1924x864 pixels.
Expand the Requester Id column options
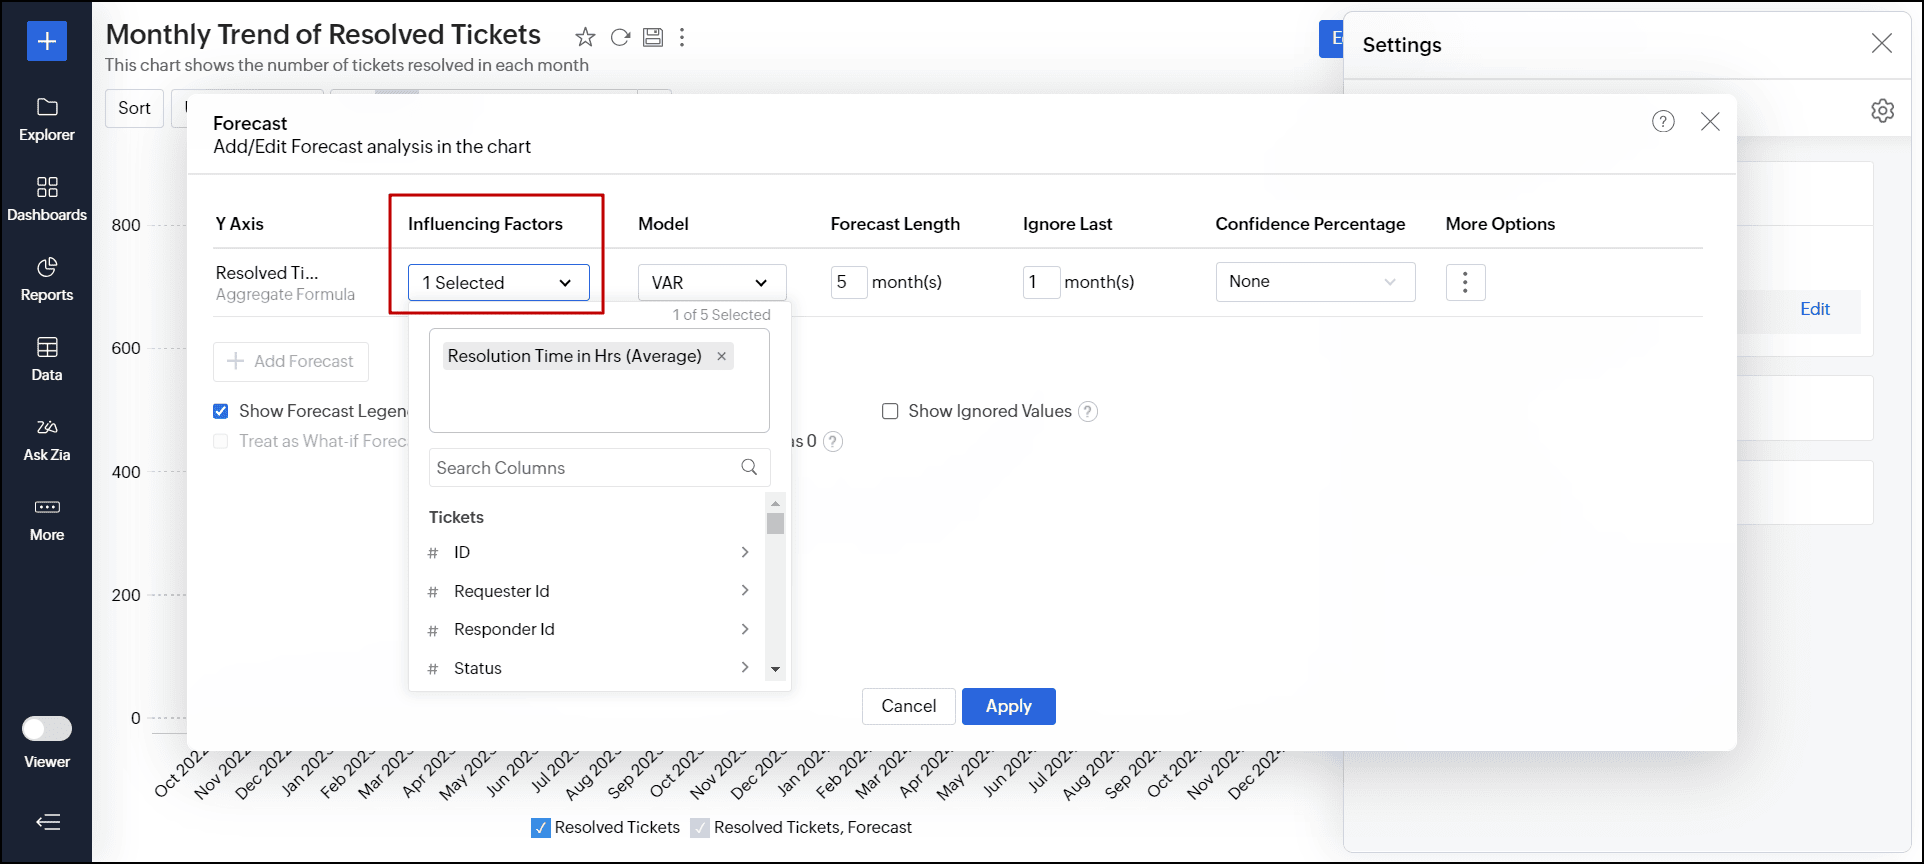(745, 591)
